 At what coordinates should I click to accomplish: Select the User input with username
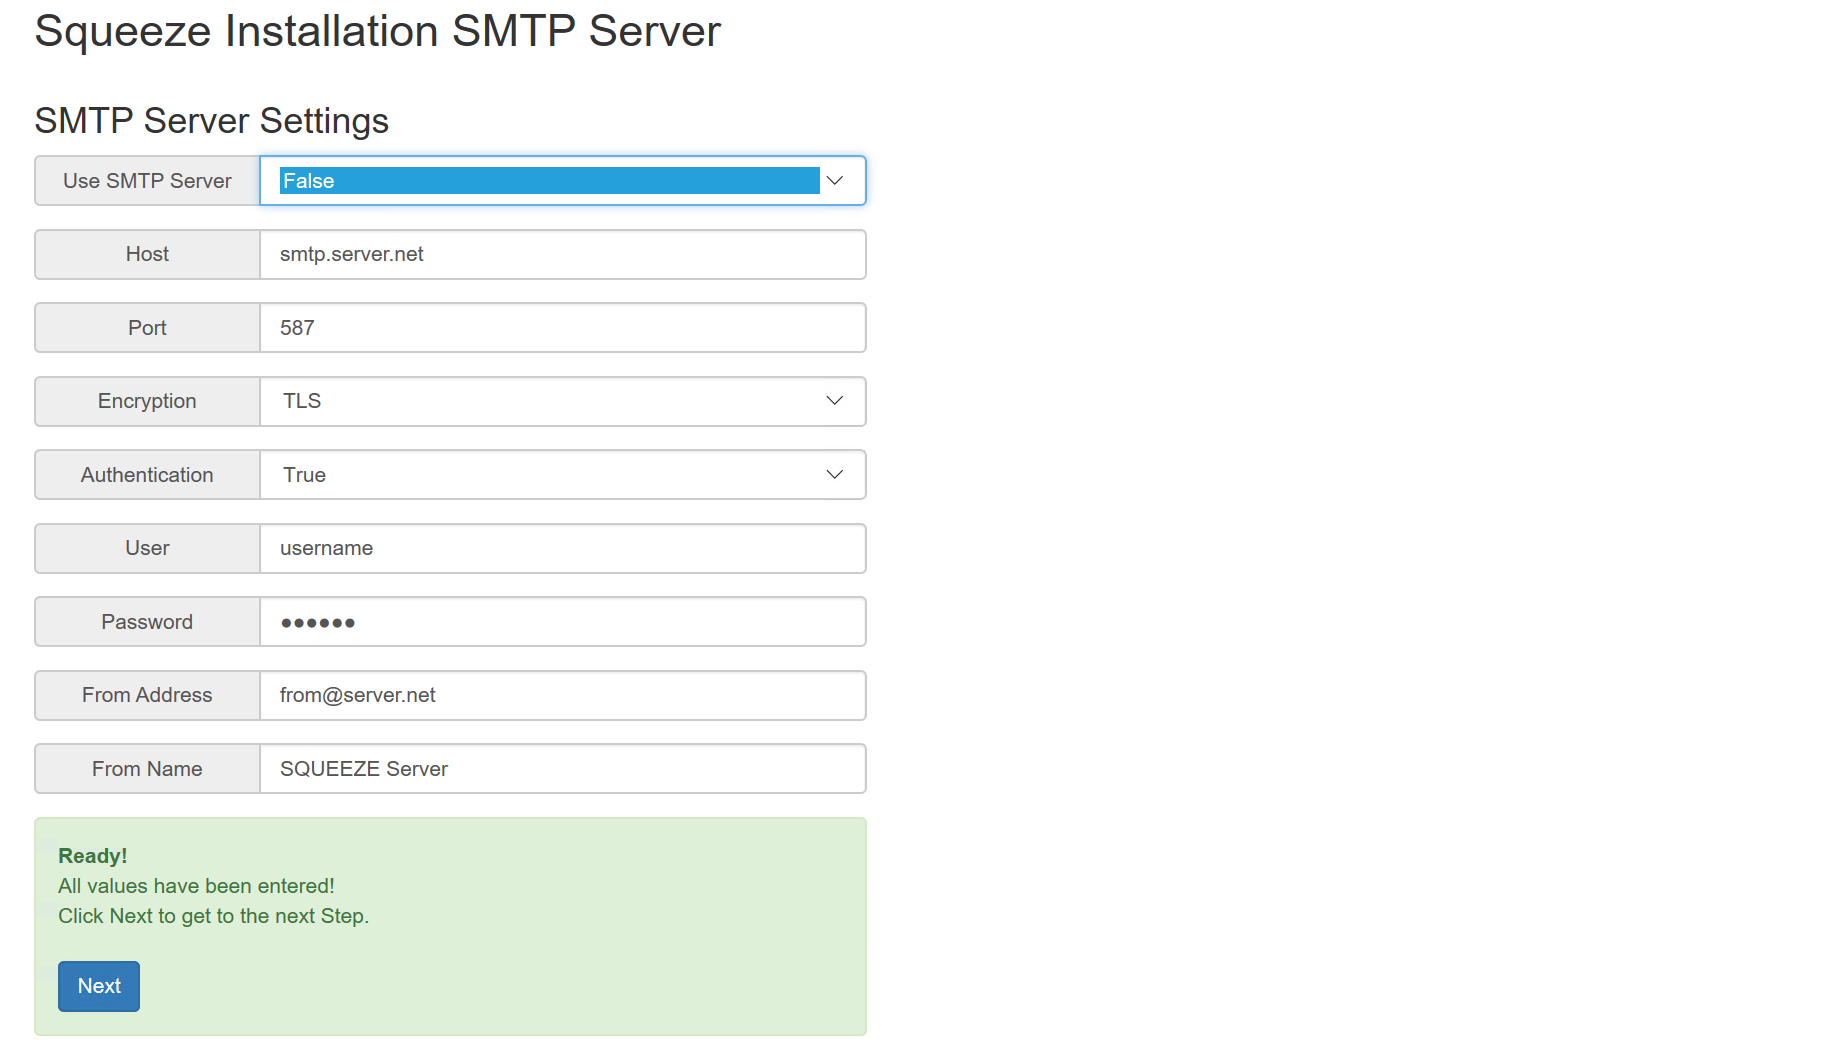[x=562, y=549]
